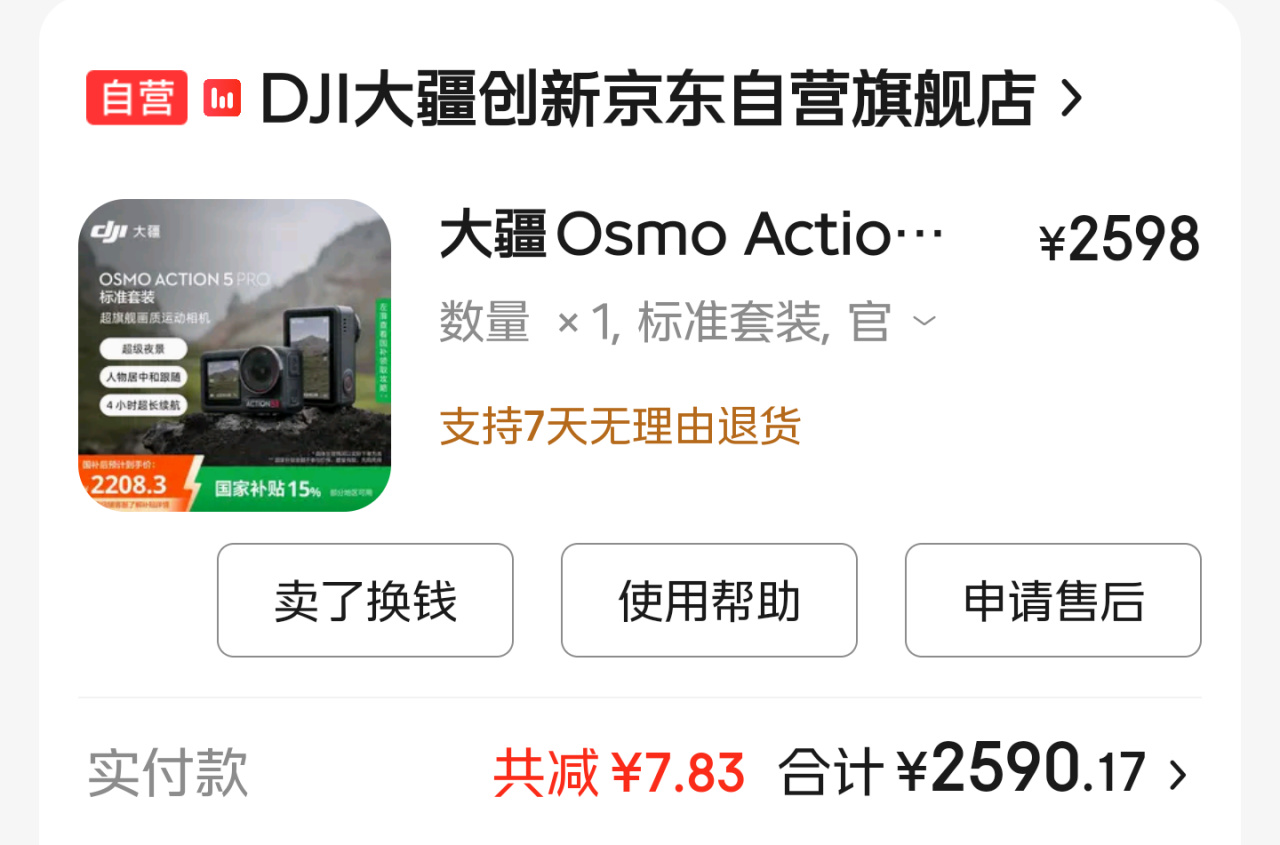The height and width of the screenshot is (845, 1280).
Task: Tap the ¥2598 item price
Action: point(1119,241)
